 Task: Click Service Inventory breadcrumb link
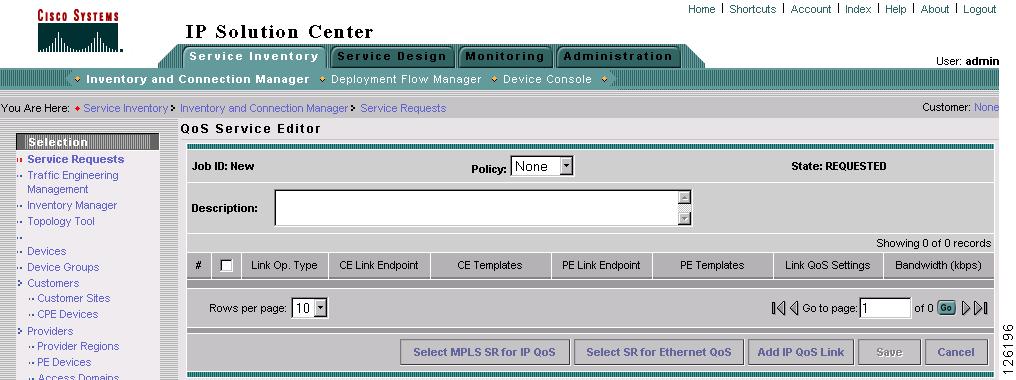click(x=126, y=108)
